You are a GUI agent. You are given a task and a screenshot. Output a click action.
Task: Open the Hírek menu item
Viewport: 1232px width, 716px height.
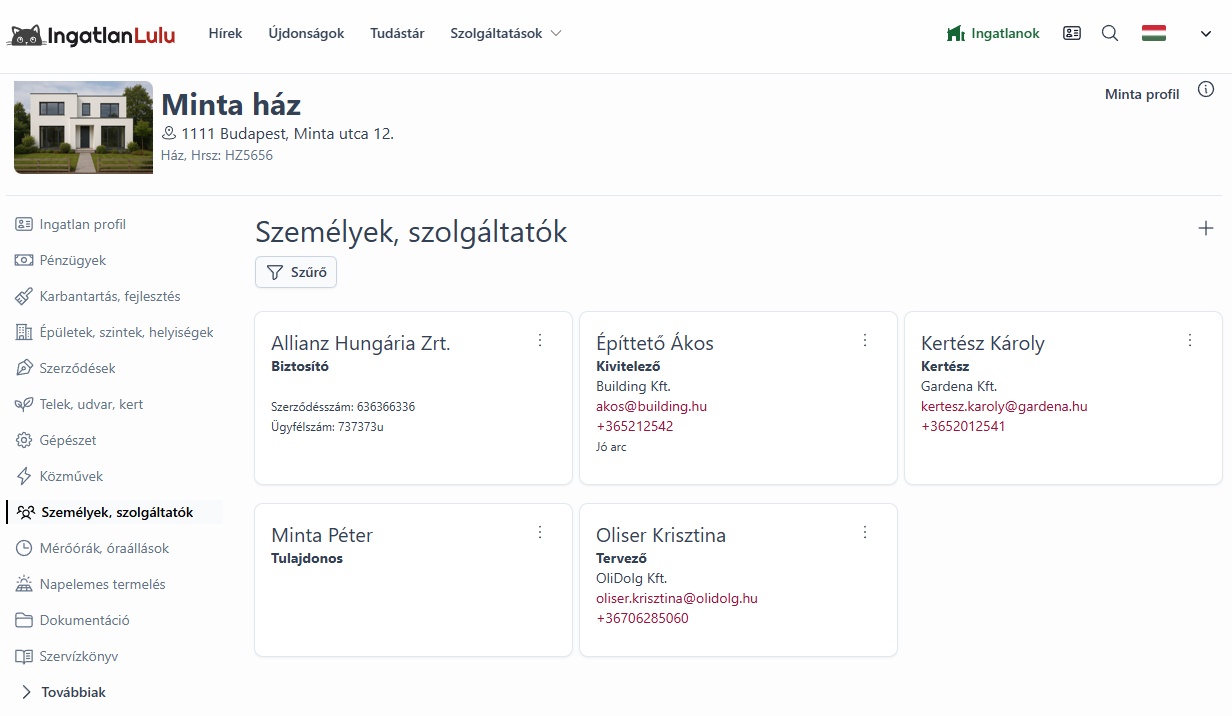tap(225, 33)
